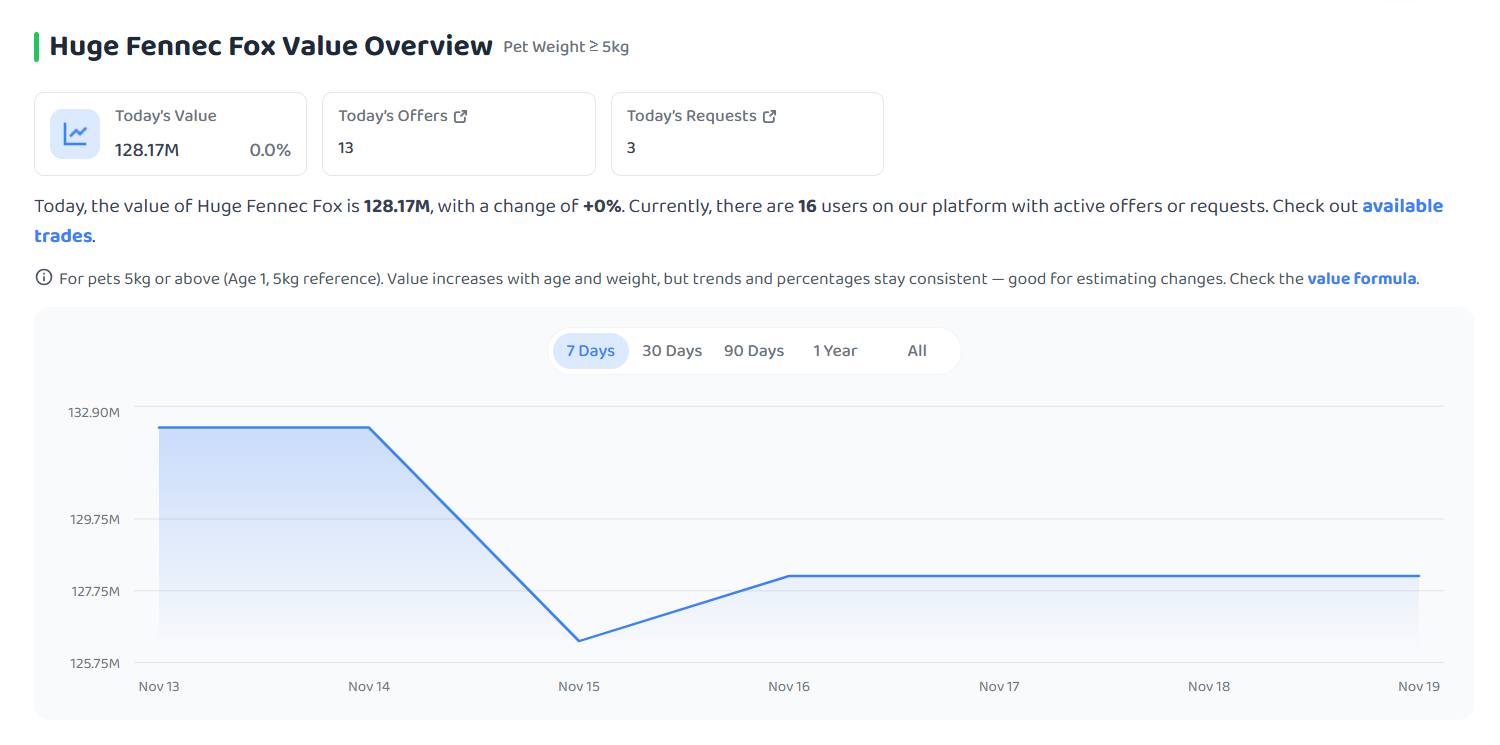Select the All time range

[x=917, y=351]
